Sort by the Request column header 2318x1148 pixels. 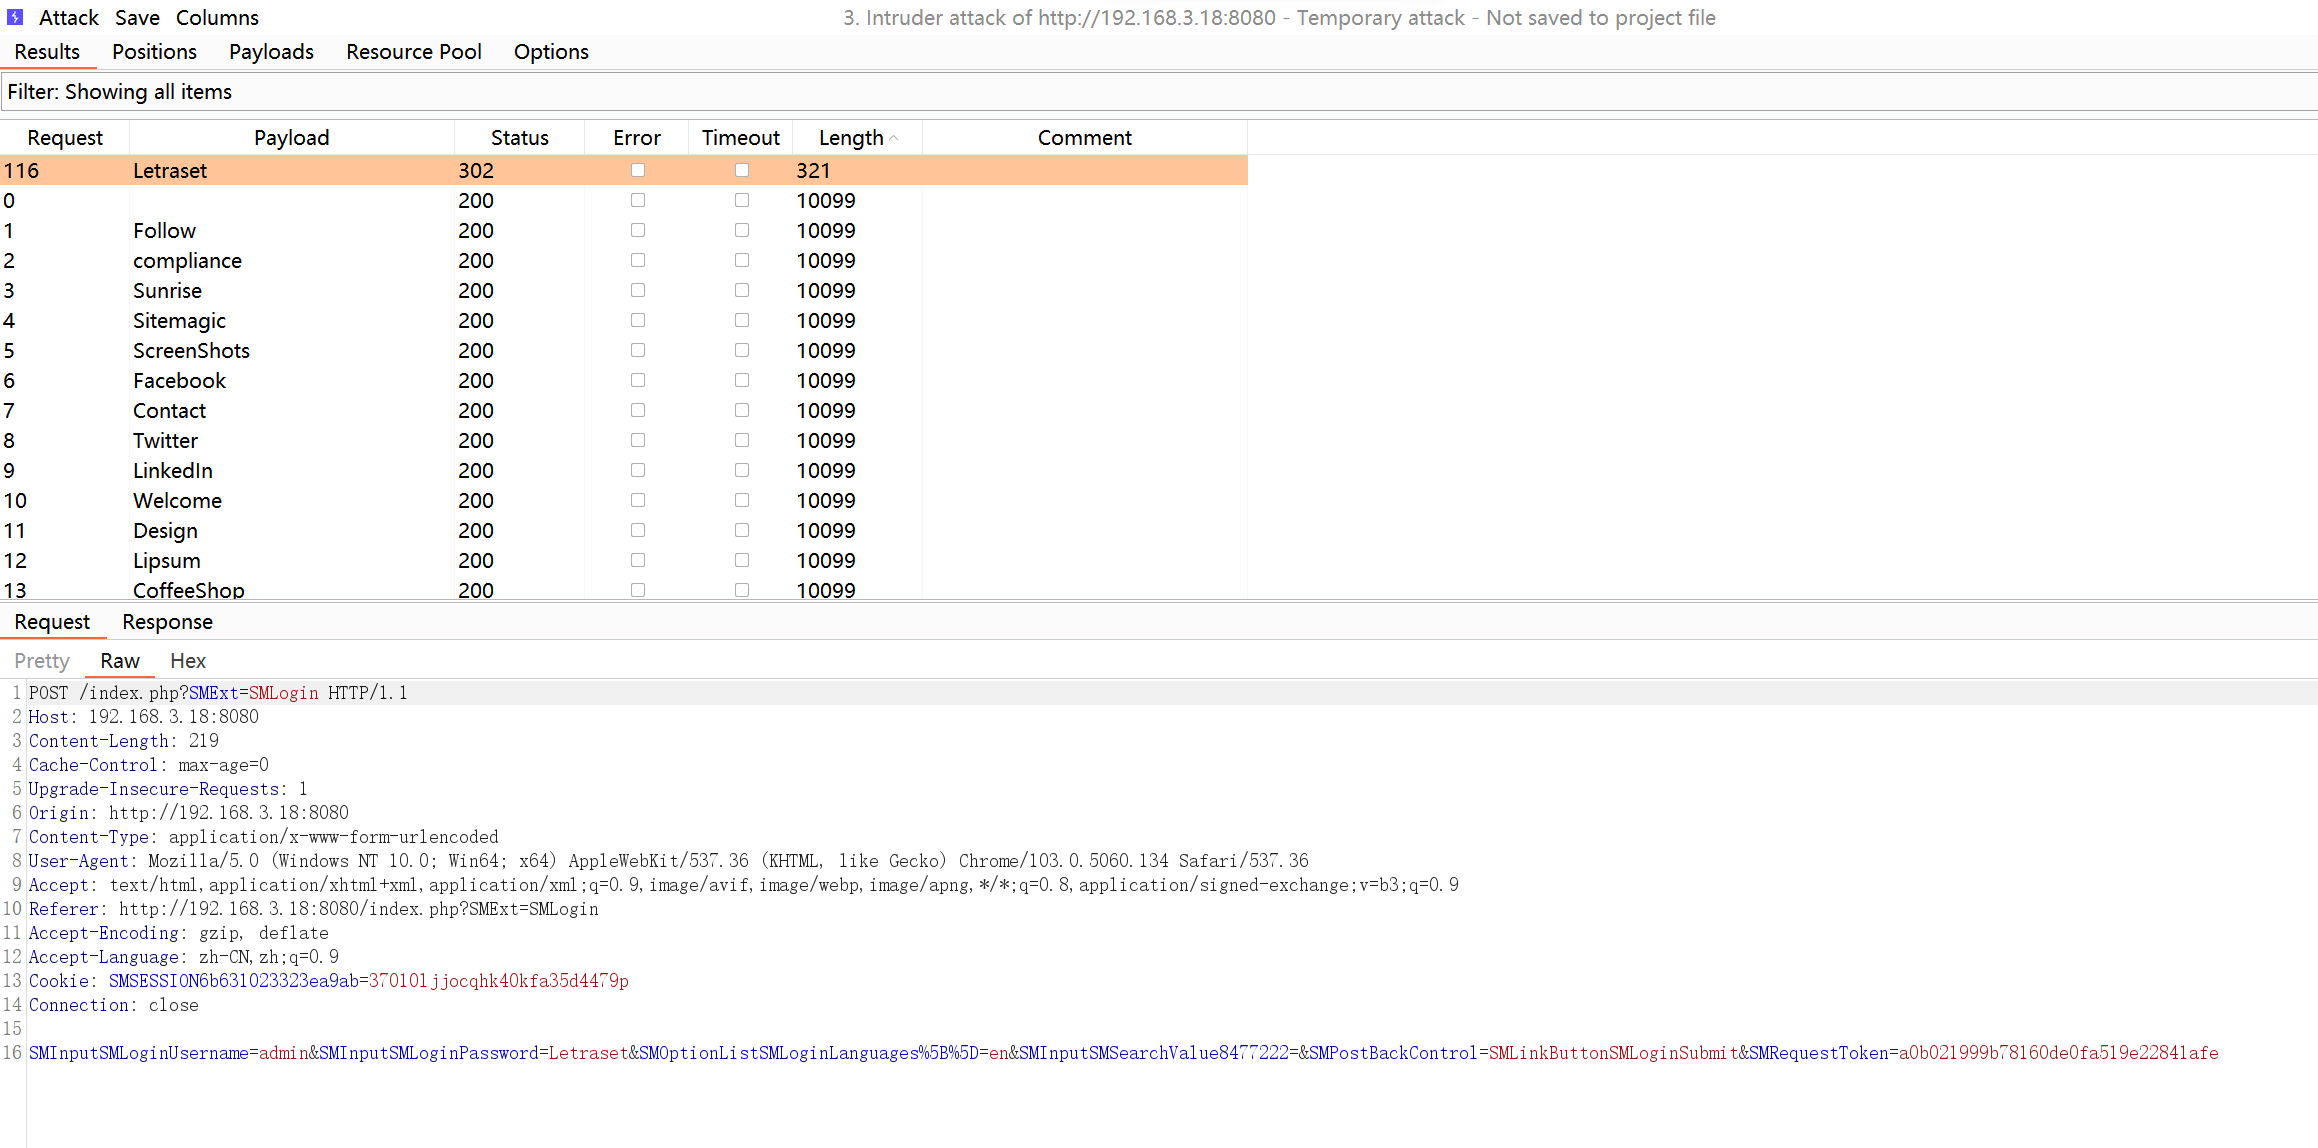pyautogui.click(x=65, y=138)
